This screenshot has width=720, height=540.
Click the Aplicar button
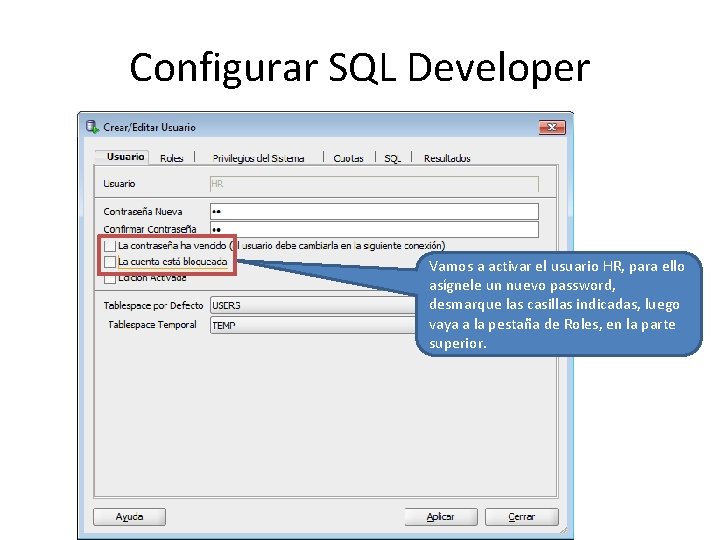point(441,517)
